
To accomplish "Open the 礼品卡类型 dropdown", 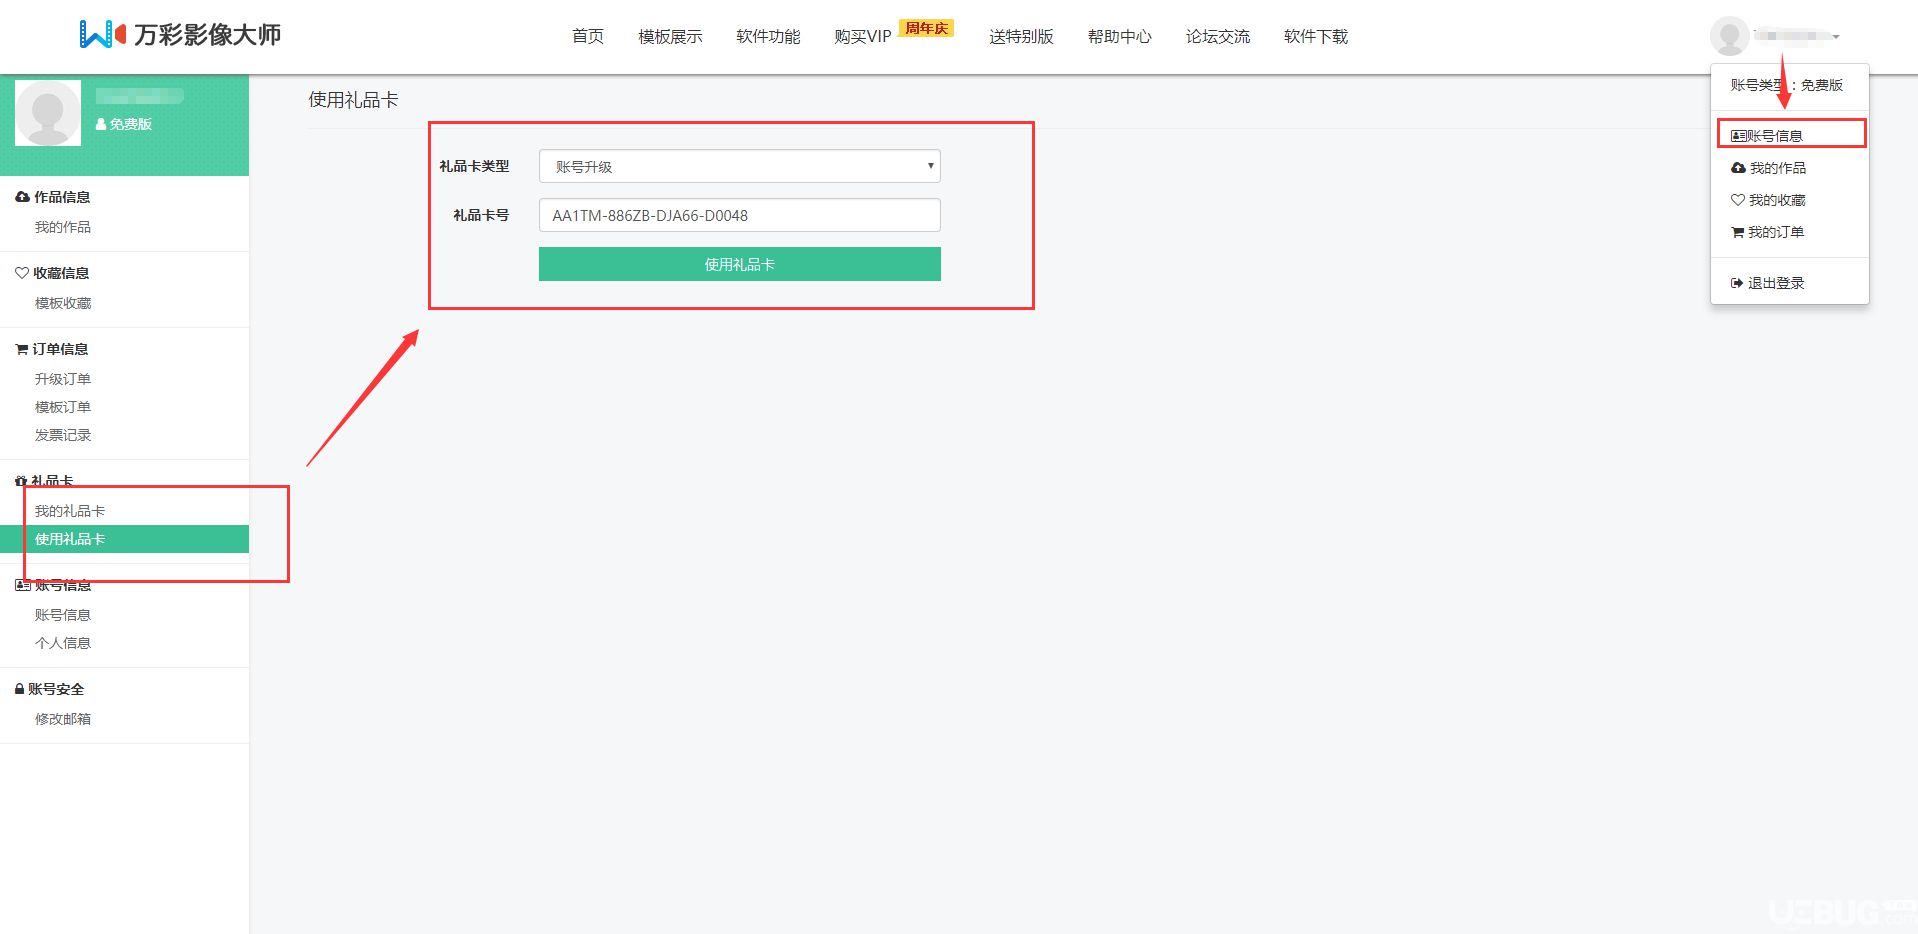I will (739, 166).
